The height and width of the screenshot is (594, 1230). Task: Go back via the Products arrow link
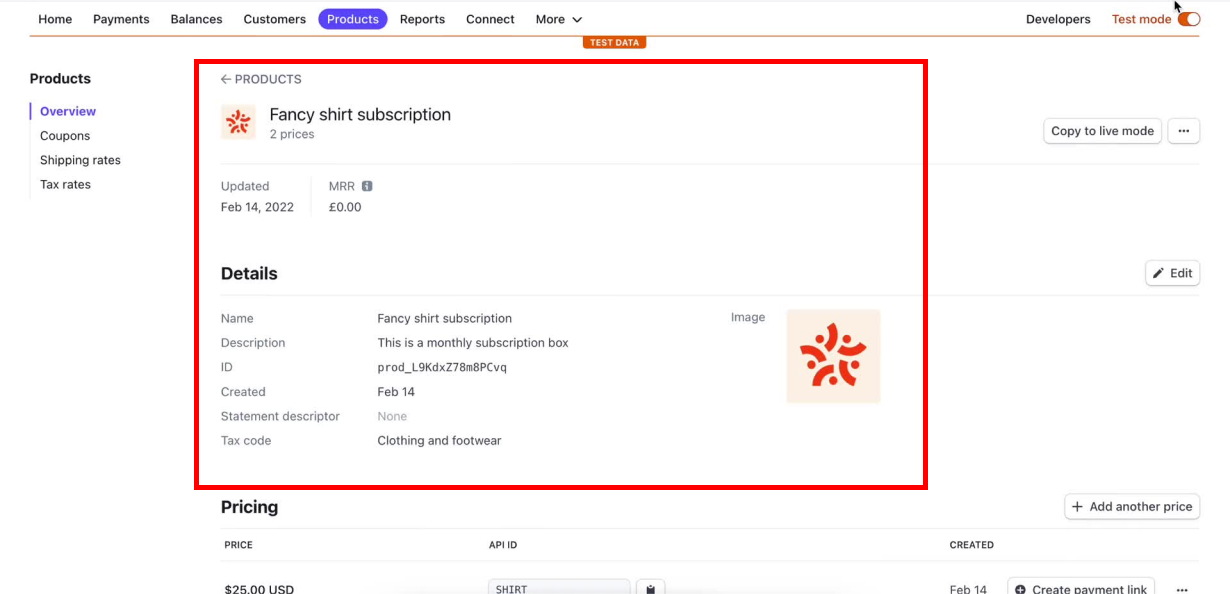pos(261,79)
